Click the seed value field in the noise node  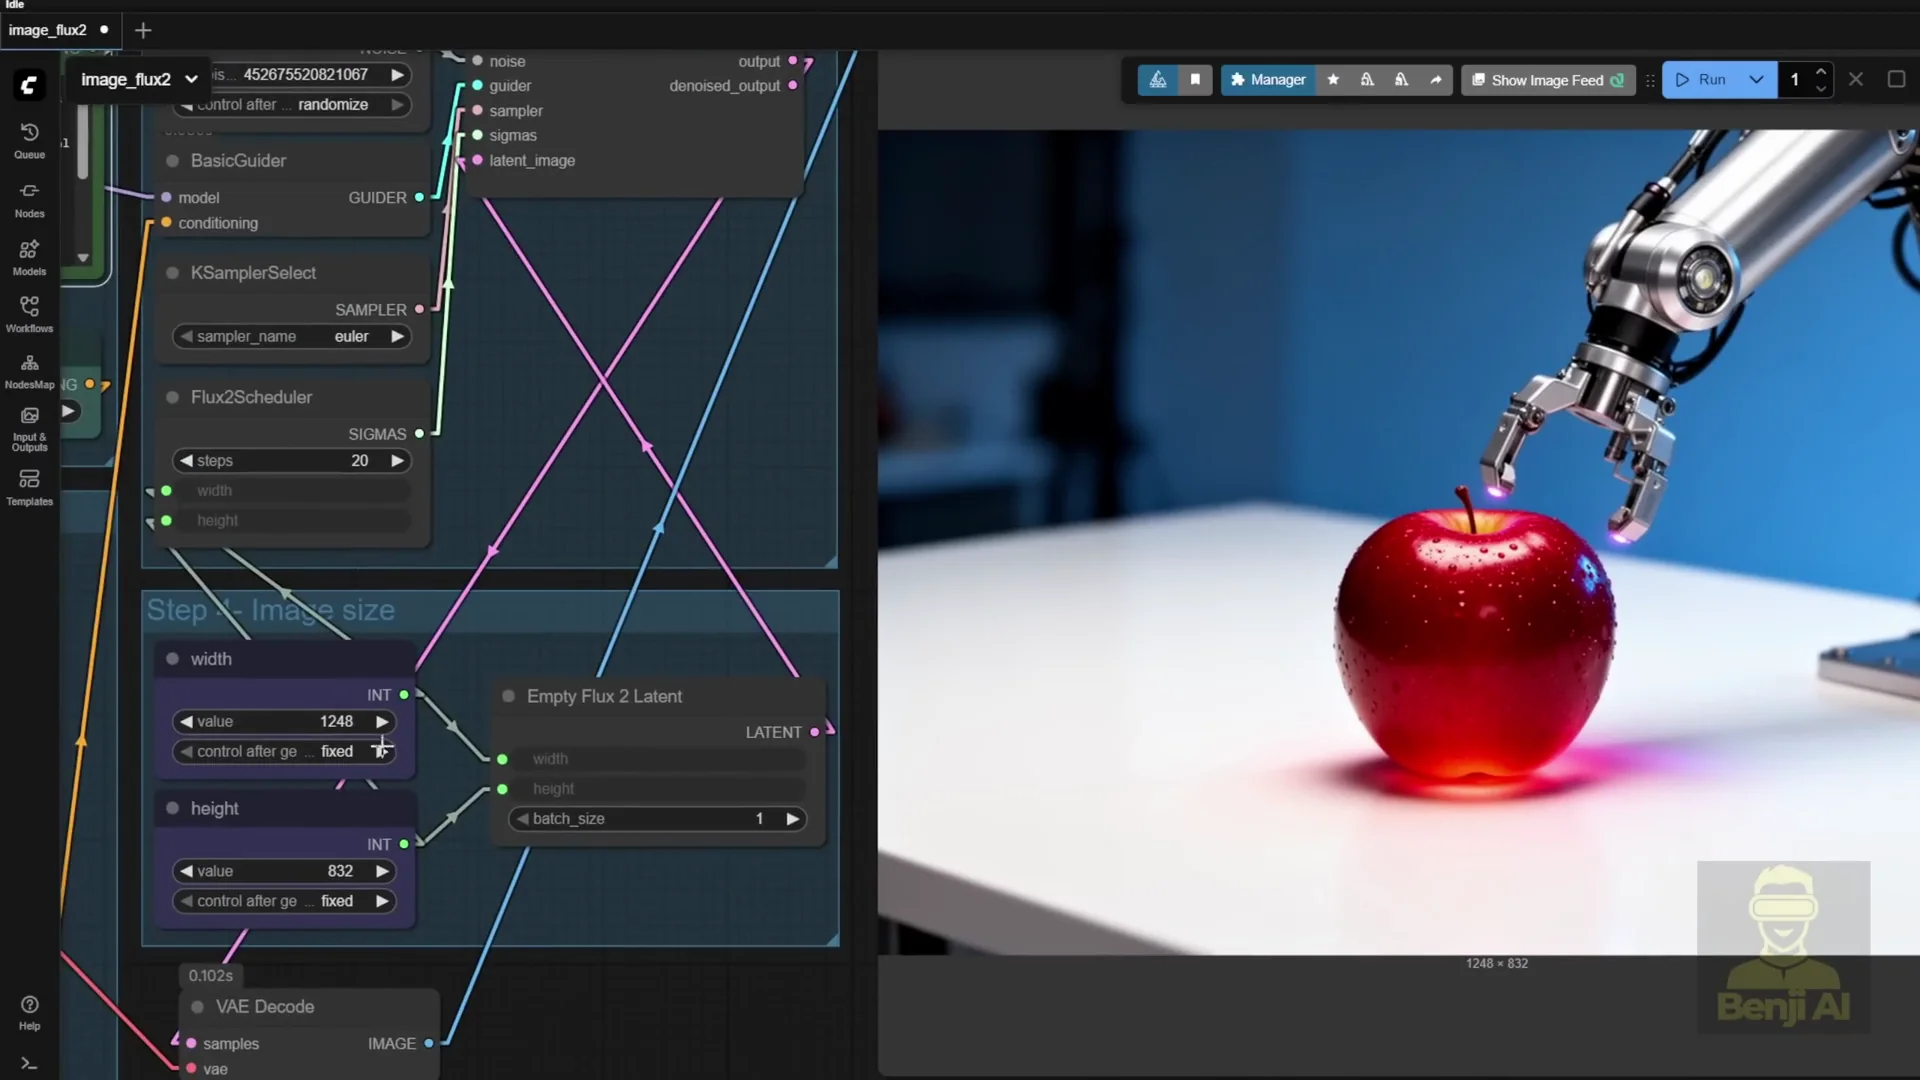tap(305, 74)
